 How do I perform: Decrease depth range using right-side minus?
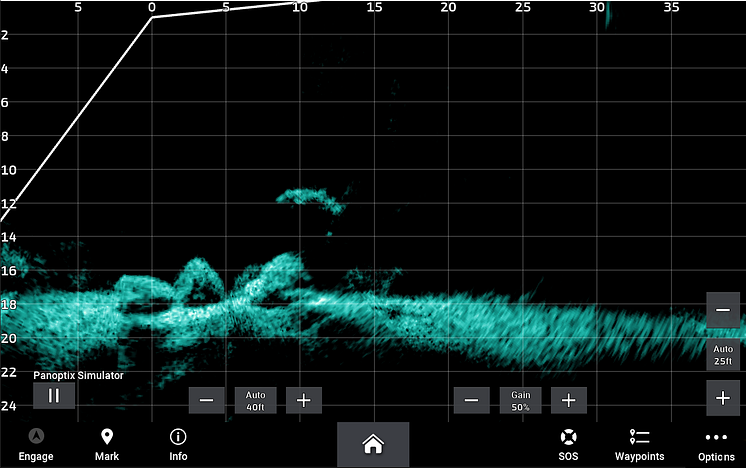(x=723, y=310)
